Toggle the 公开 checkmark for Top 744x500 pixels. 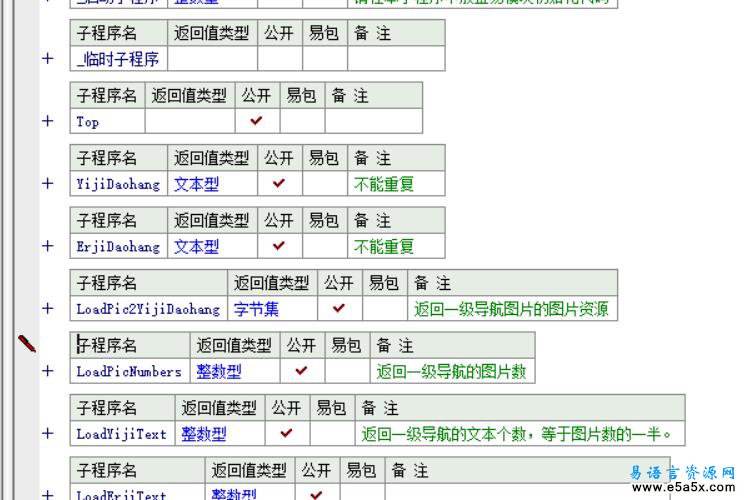pos(257,121)
